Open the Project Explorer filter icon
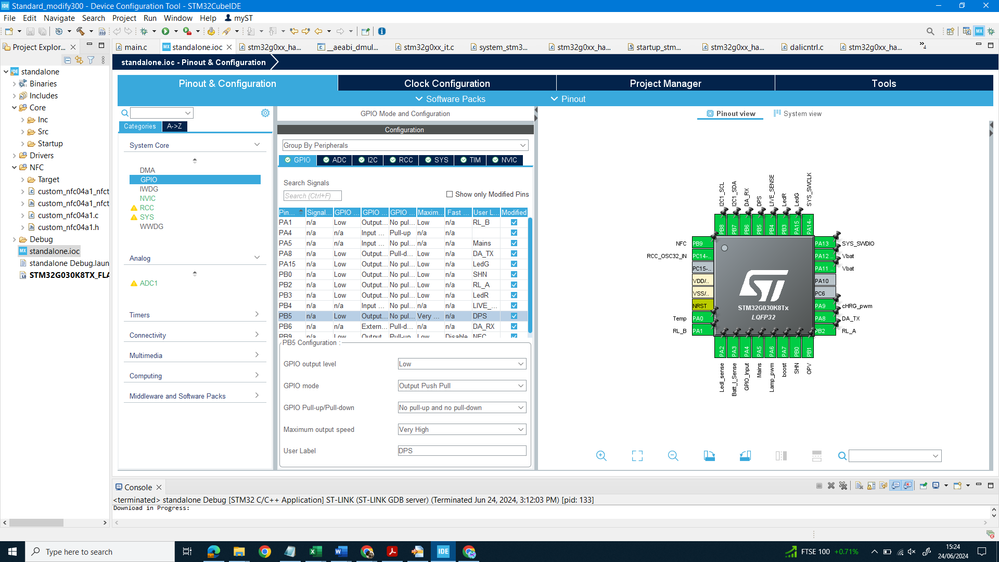999x562 pixels. click(x=90, y=60)
